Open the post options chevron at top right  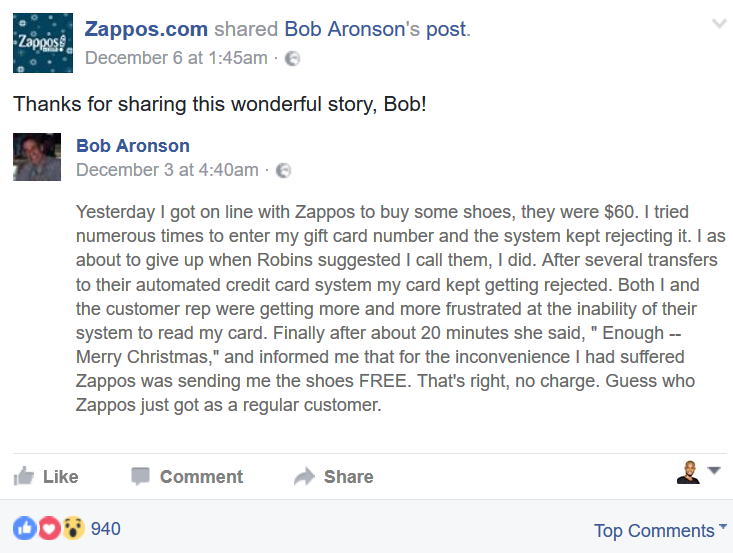(x=718, y=23)
